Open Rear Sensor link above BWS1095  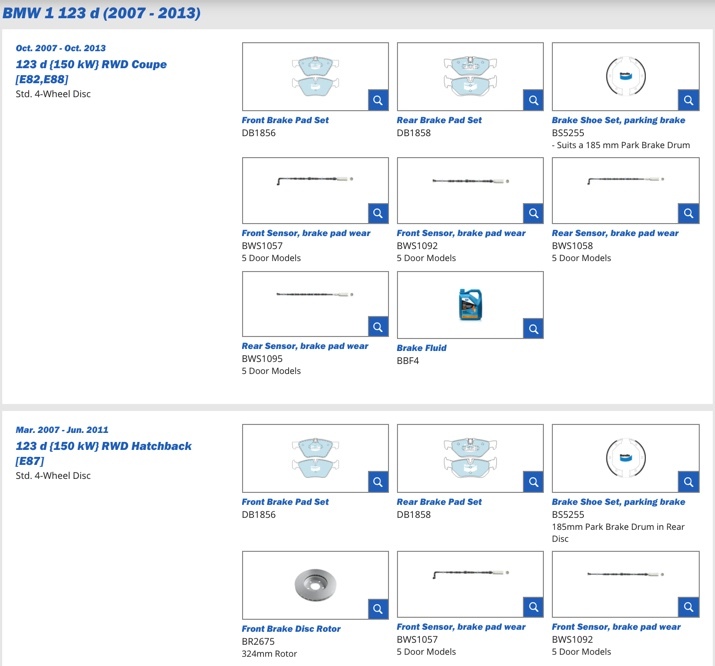pyautogui.click(x=305, y=346)
